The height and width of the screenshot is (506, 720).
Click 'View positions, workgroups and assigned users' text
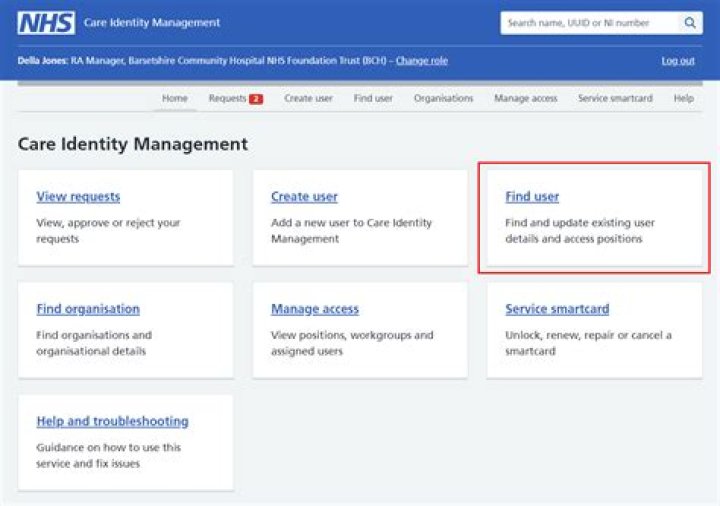tap(352, 343)
